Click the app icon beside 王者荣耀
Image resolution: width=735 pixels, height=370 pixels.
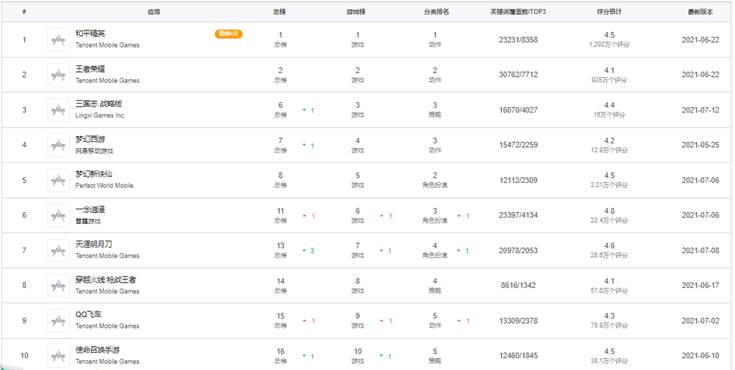pos(58,75)
